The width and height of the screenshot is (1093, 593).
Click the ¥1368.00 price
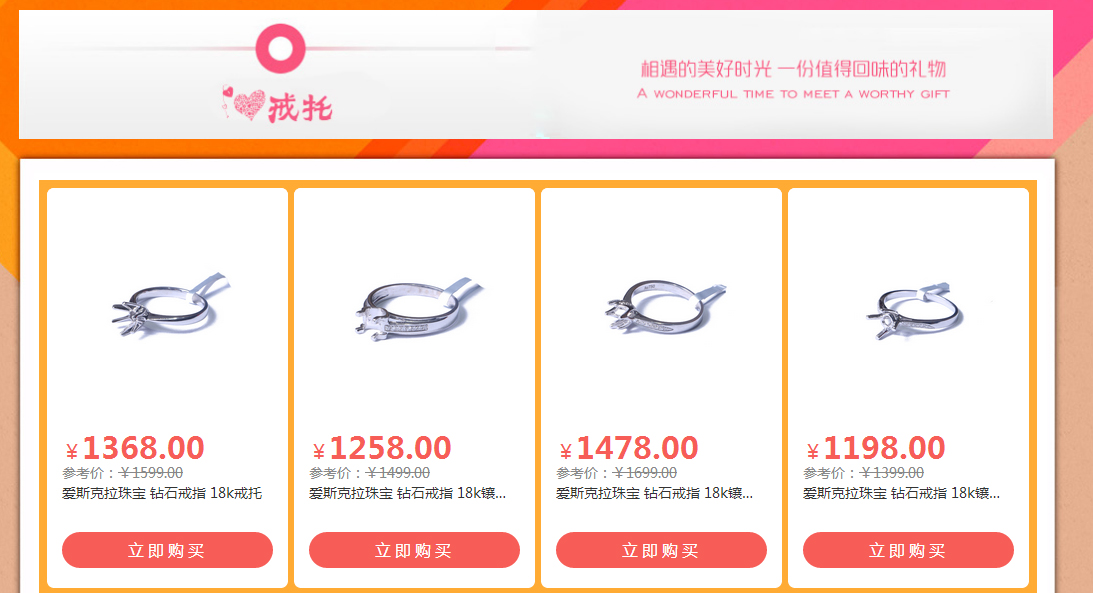(135, 448)
